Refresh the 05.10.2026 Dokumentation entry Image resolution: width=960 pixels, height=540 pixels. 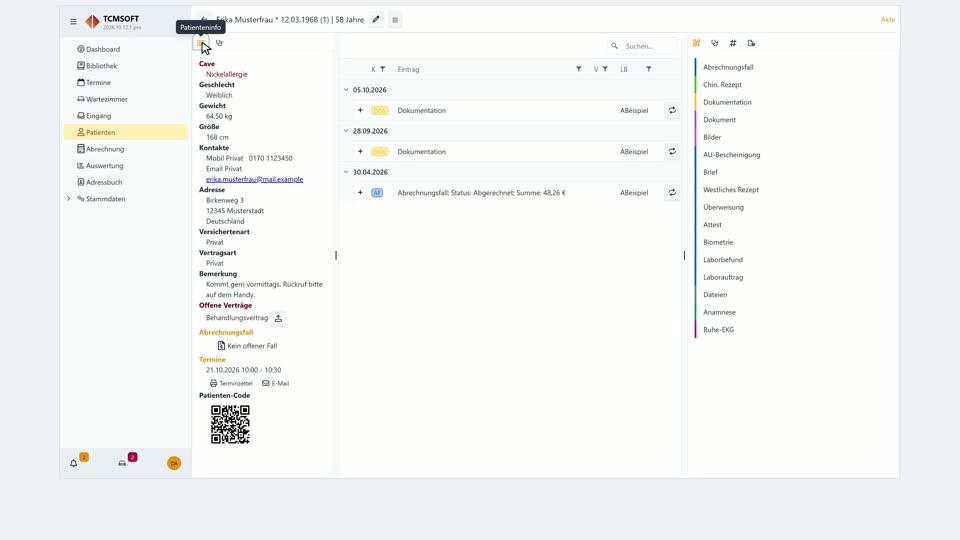click(672, 111)
